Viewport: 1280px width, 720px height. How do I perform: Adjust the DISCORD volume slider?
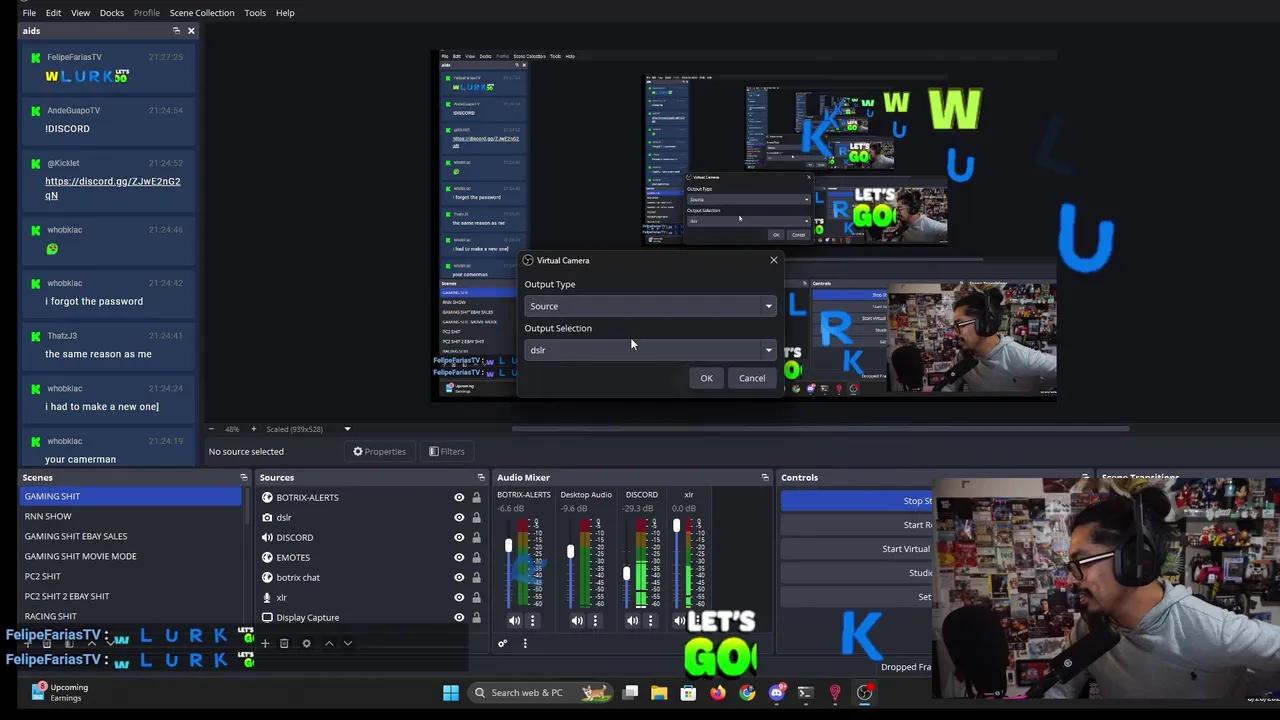[x=627, y=574]
